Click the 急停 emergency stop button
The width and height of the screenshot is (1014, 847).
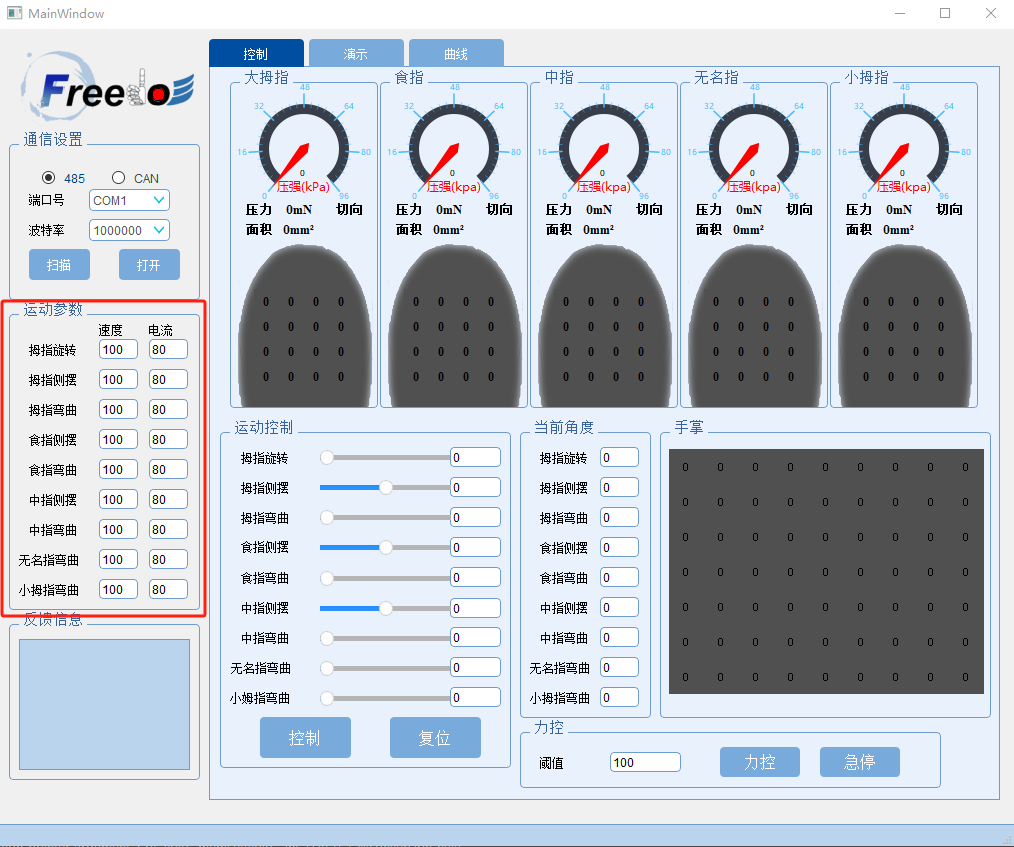pyautogui.click(x=859, y=762)
